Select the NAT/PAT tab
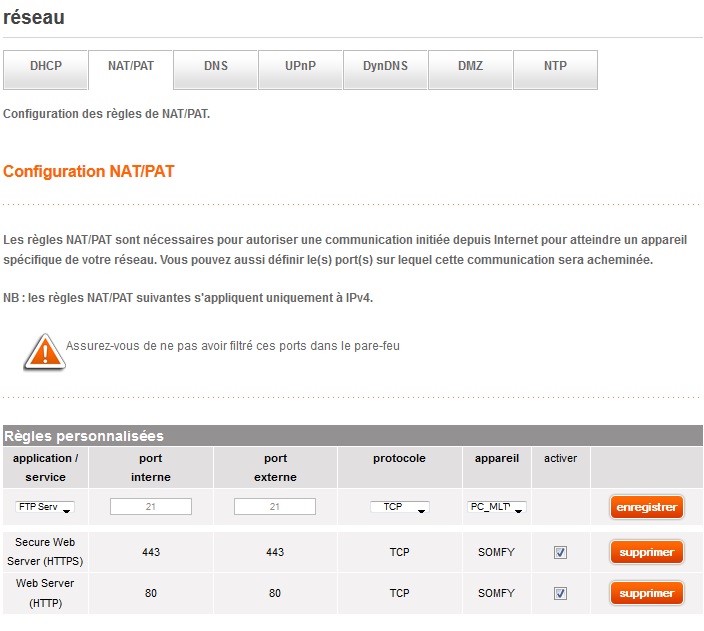The width and height of the screenshot is (704, 631). click(x=130, y=67)
